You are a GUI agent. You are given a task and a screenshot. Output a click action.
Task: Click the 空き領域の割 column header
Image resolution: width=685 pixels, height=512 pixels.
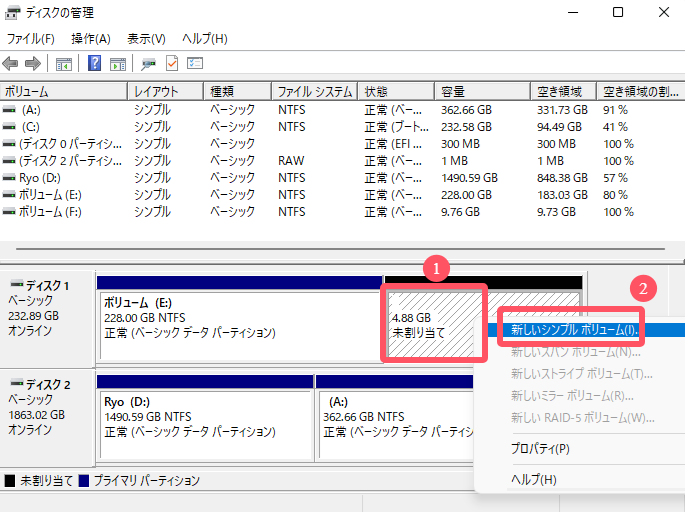pos(641,92)
